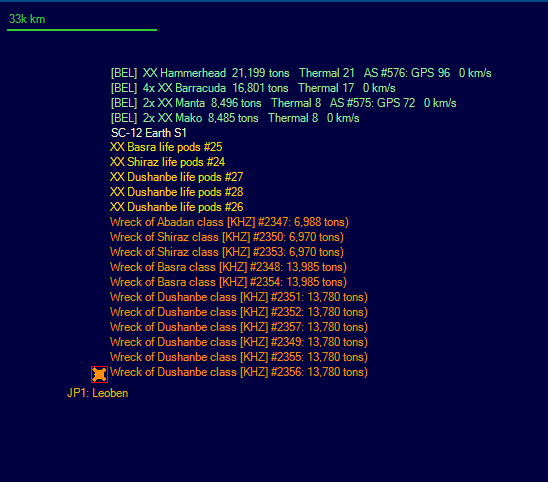This screenshot has width=548, height=482.
Task: Click the 2x XX Manta contact
Action: tap(283, 103)
